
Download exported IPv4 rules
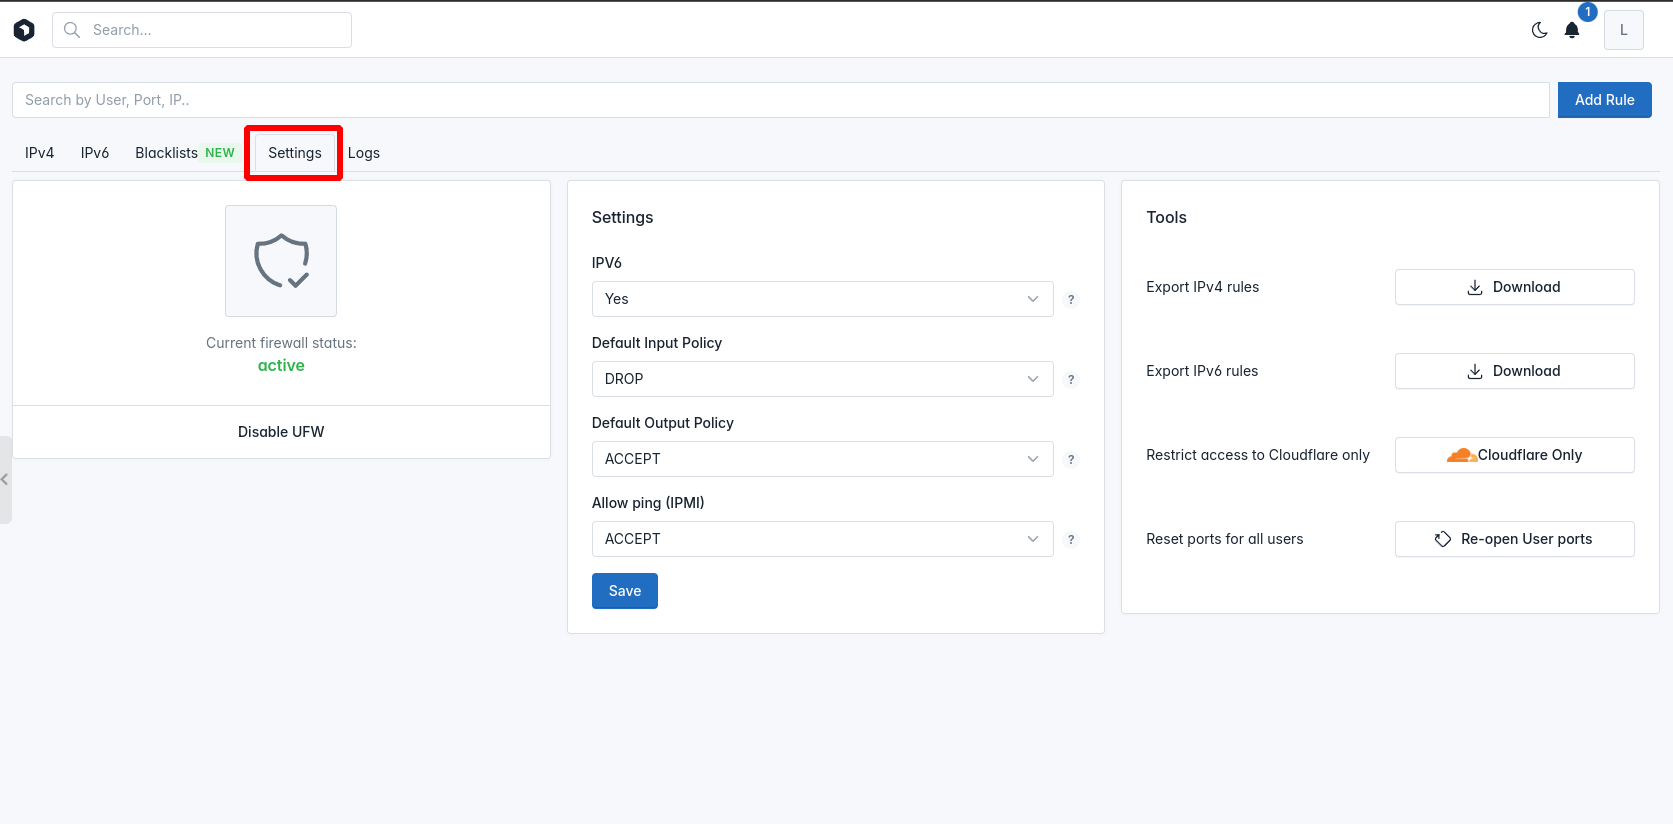[x=1515, y=287]
